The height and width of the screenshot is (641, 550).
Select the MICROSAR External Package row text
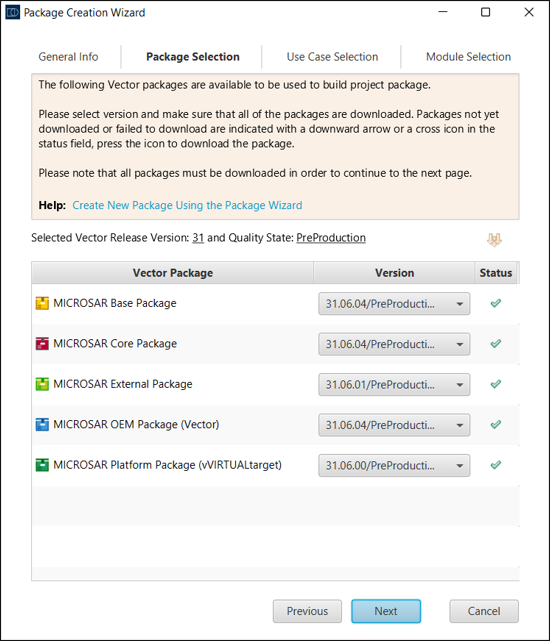[123, 384]
